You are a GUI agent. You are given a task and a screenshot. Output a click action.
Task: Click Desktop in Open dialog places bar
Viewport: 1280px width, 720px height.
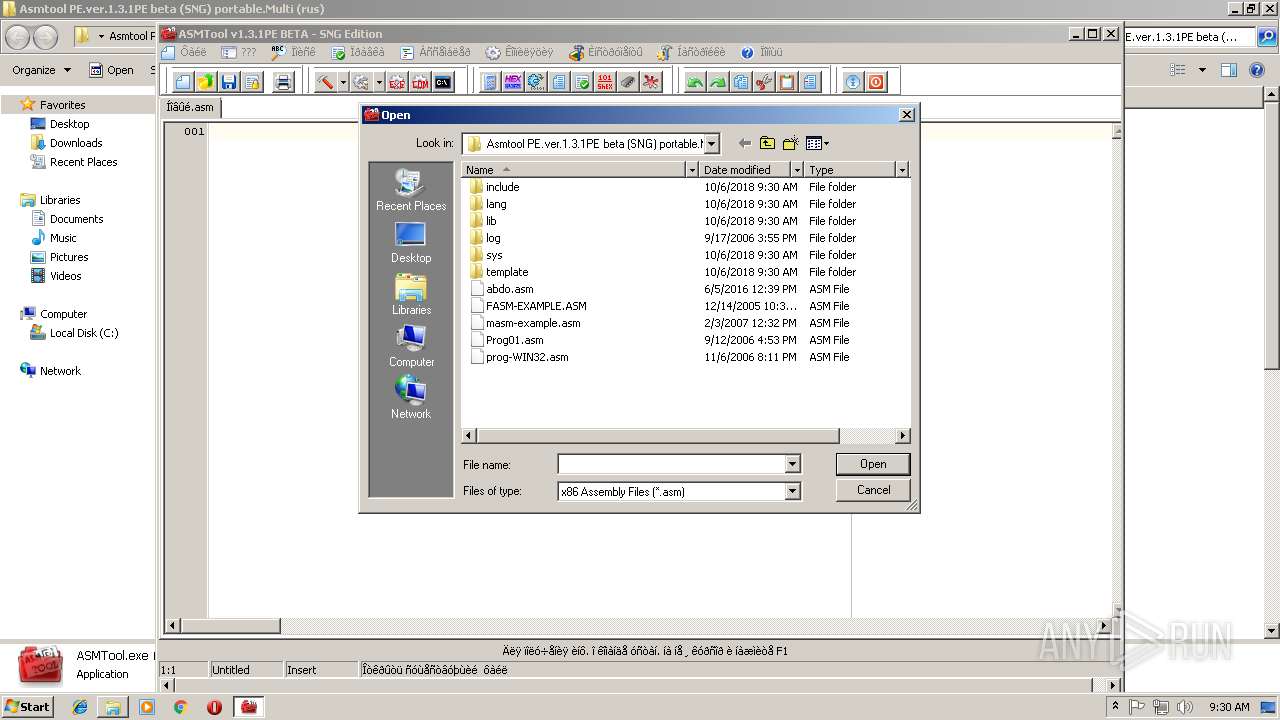pyautogui.click(x=411, y=242)
